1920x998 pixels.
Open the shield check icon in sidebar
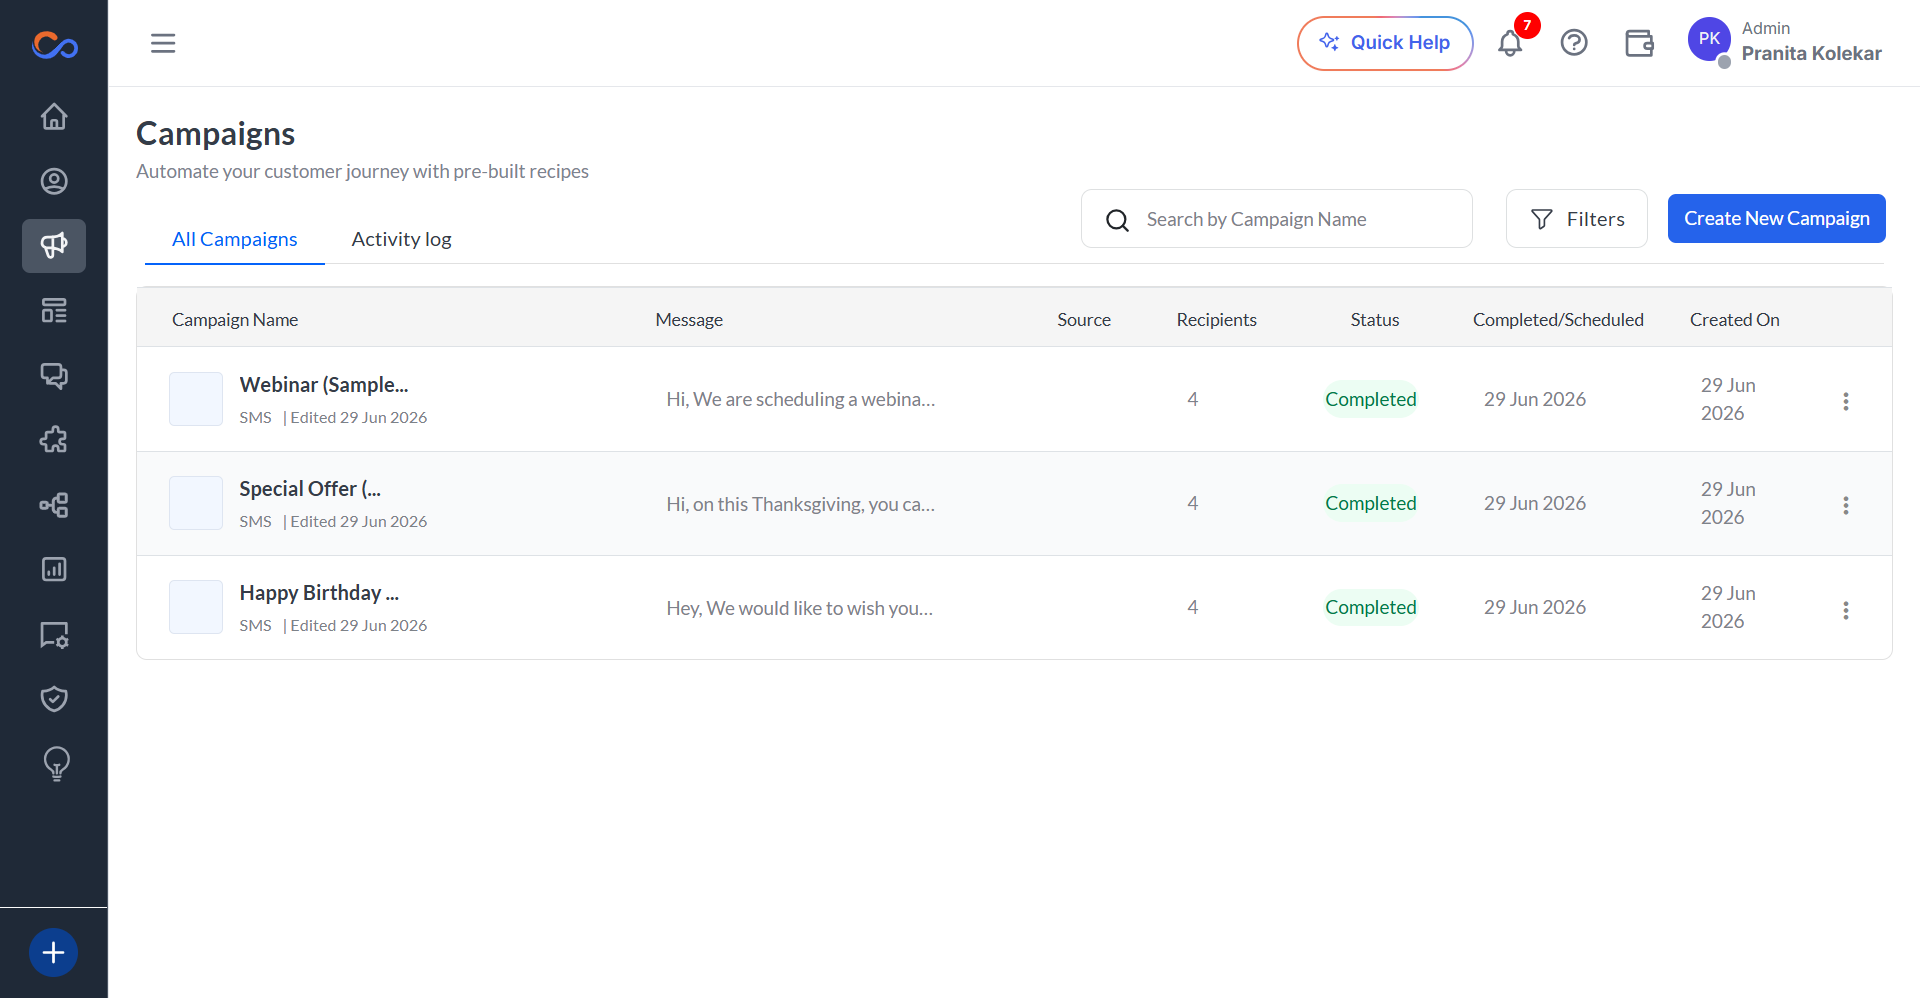click(x=54, y=699)
